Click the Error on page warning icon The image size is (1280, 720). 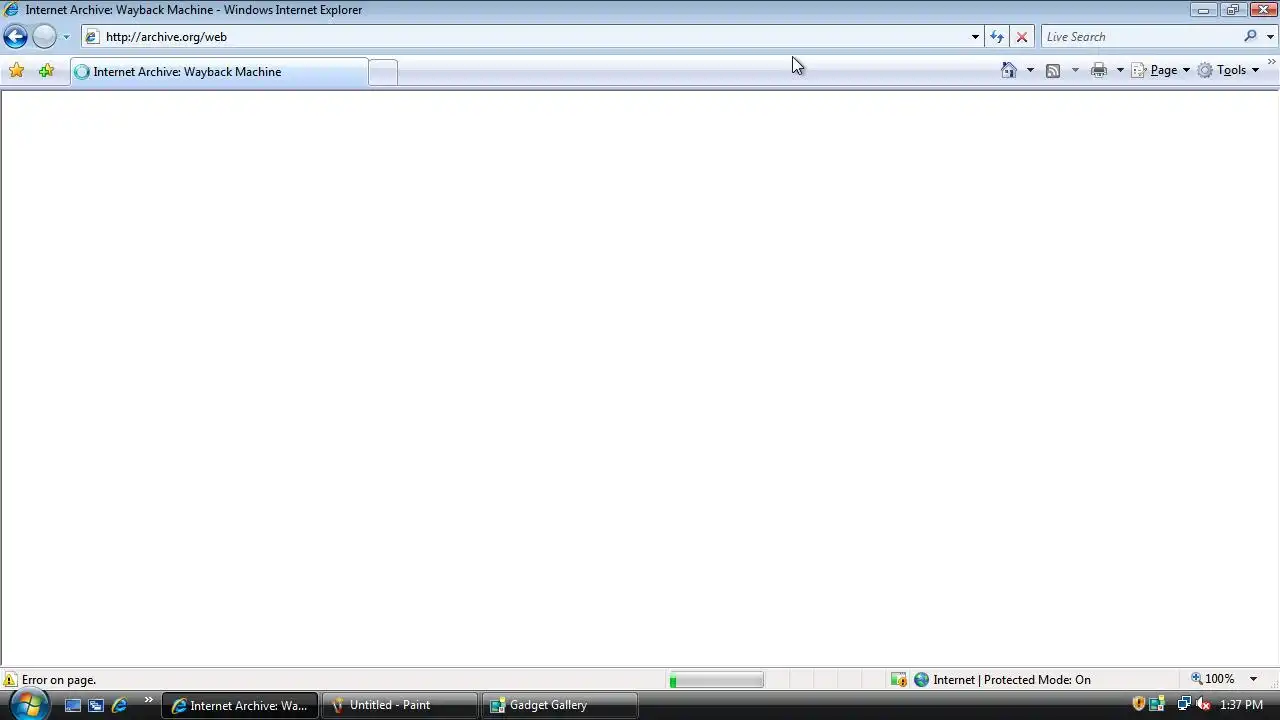10,680
